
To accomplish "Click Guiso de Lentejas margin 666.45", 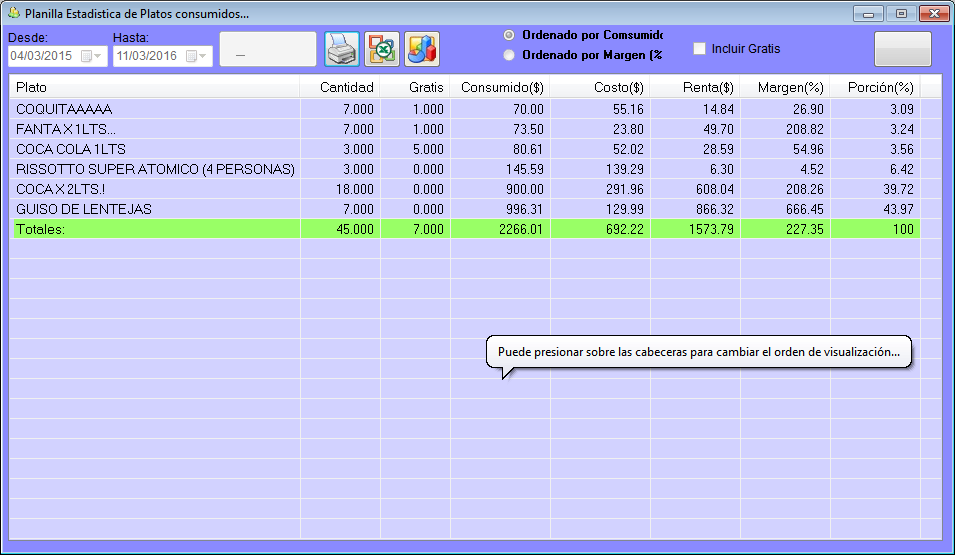I will click(805, 210).
